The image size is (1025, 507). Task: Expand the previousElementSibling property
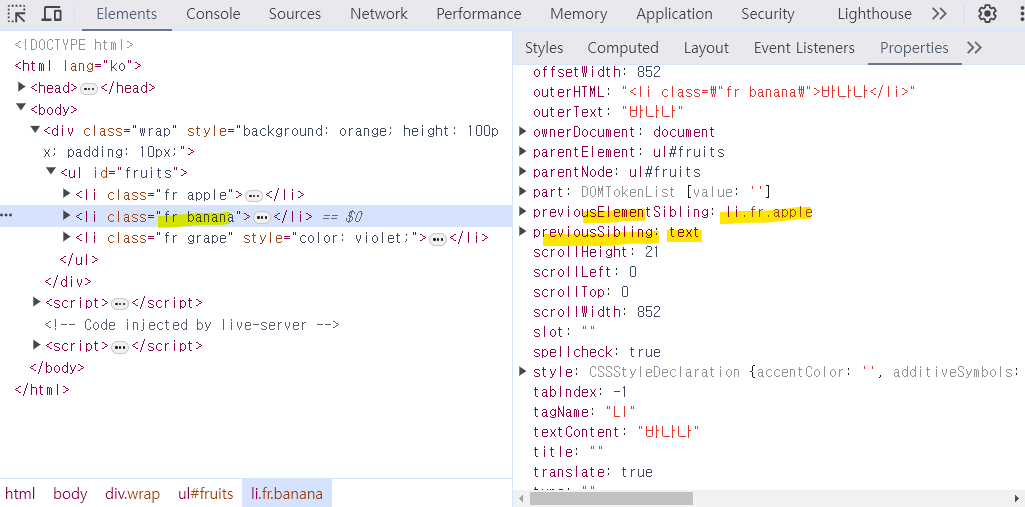[522, 211]
